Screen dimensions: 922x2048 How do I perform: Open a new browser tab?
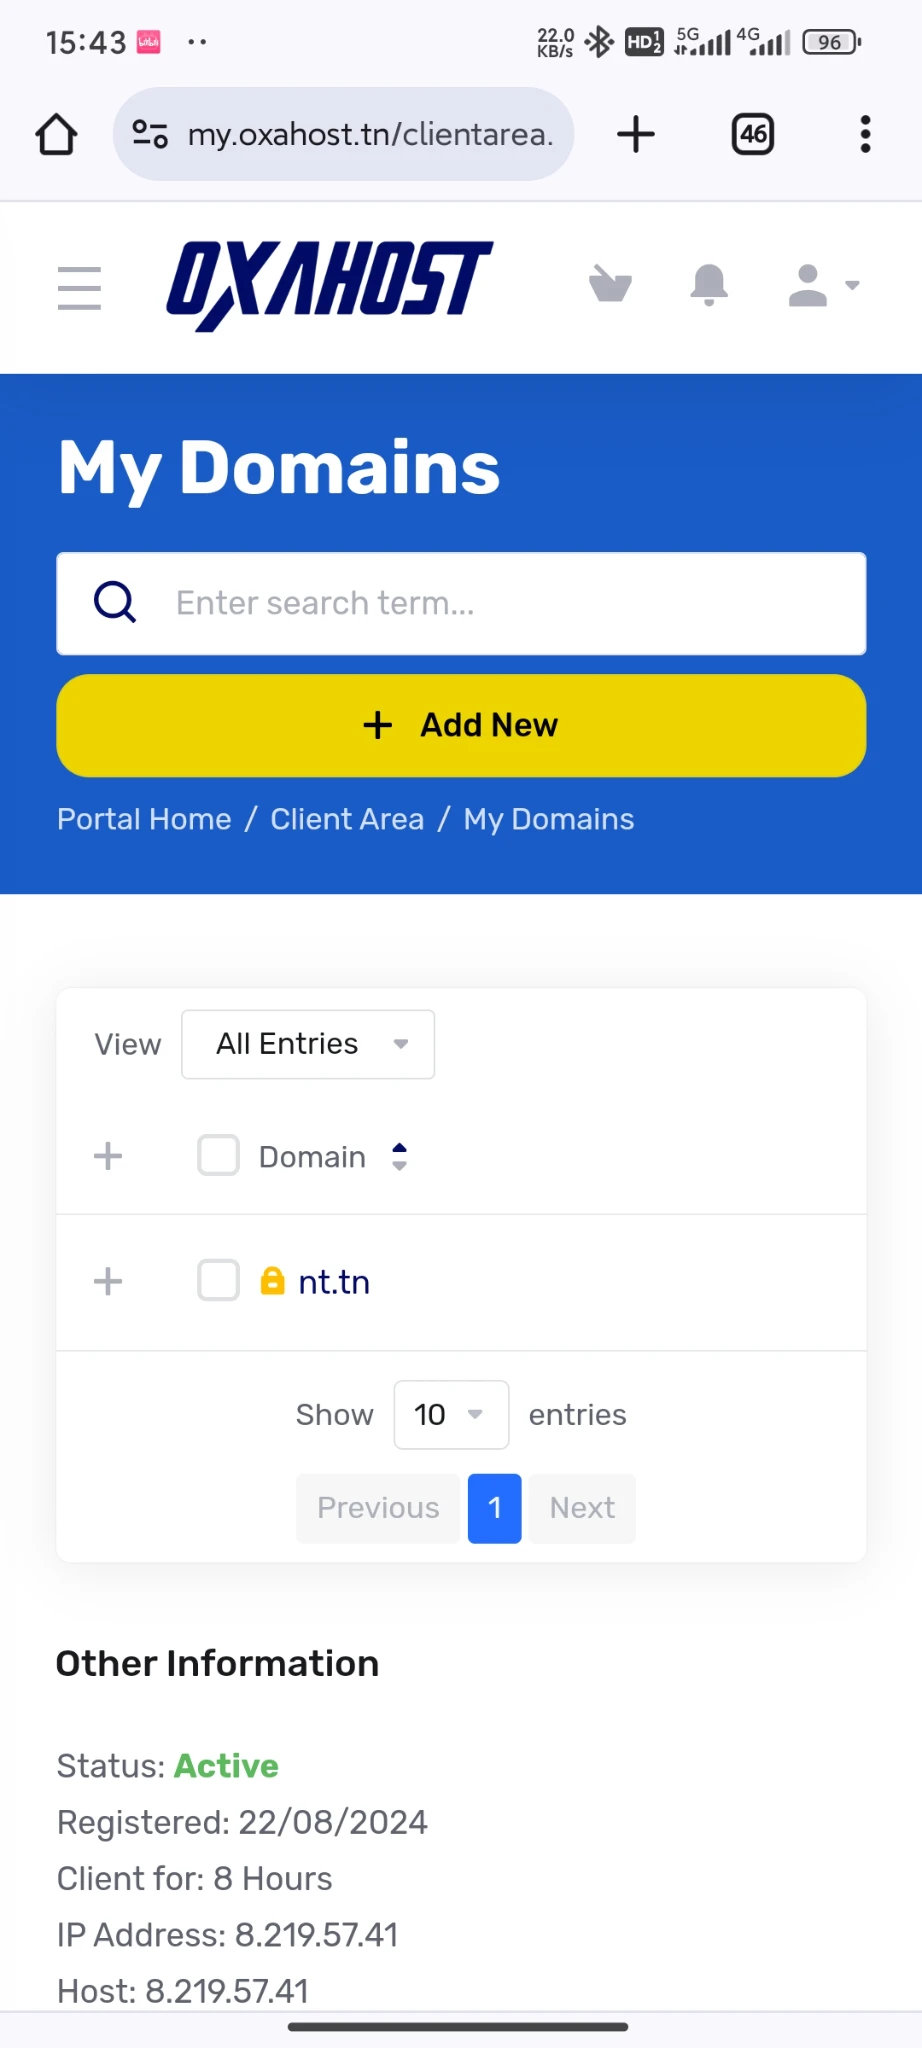(x=636, y=135)
